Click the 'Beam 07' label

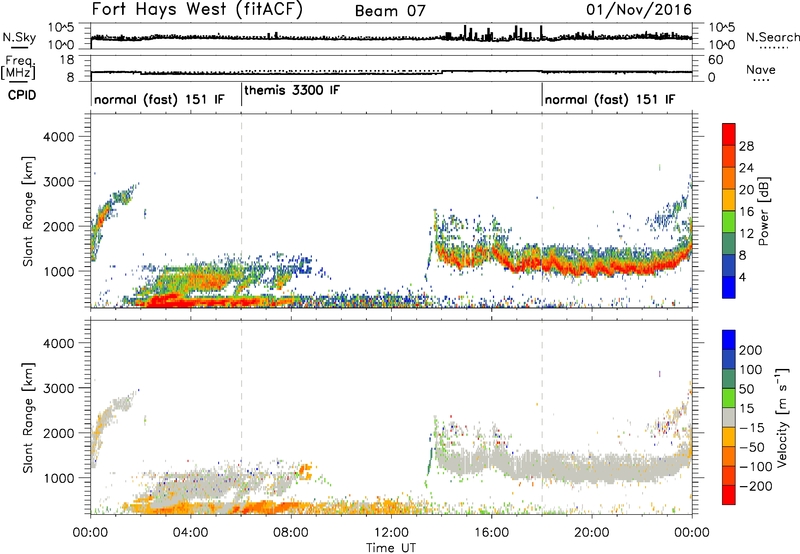(390, 11)
